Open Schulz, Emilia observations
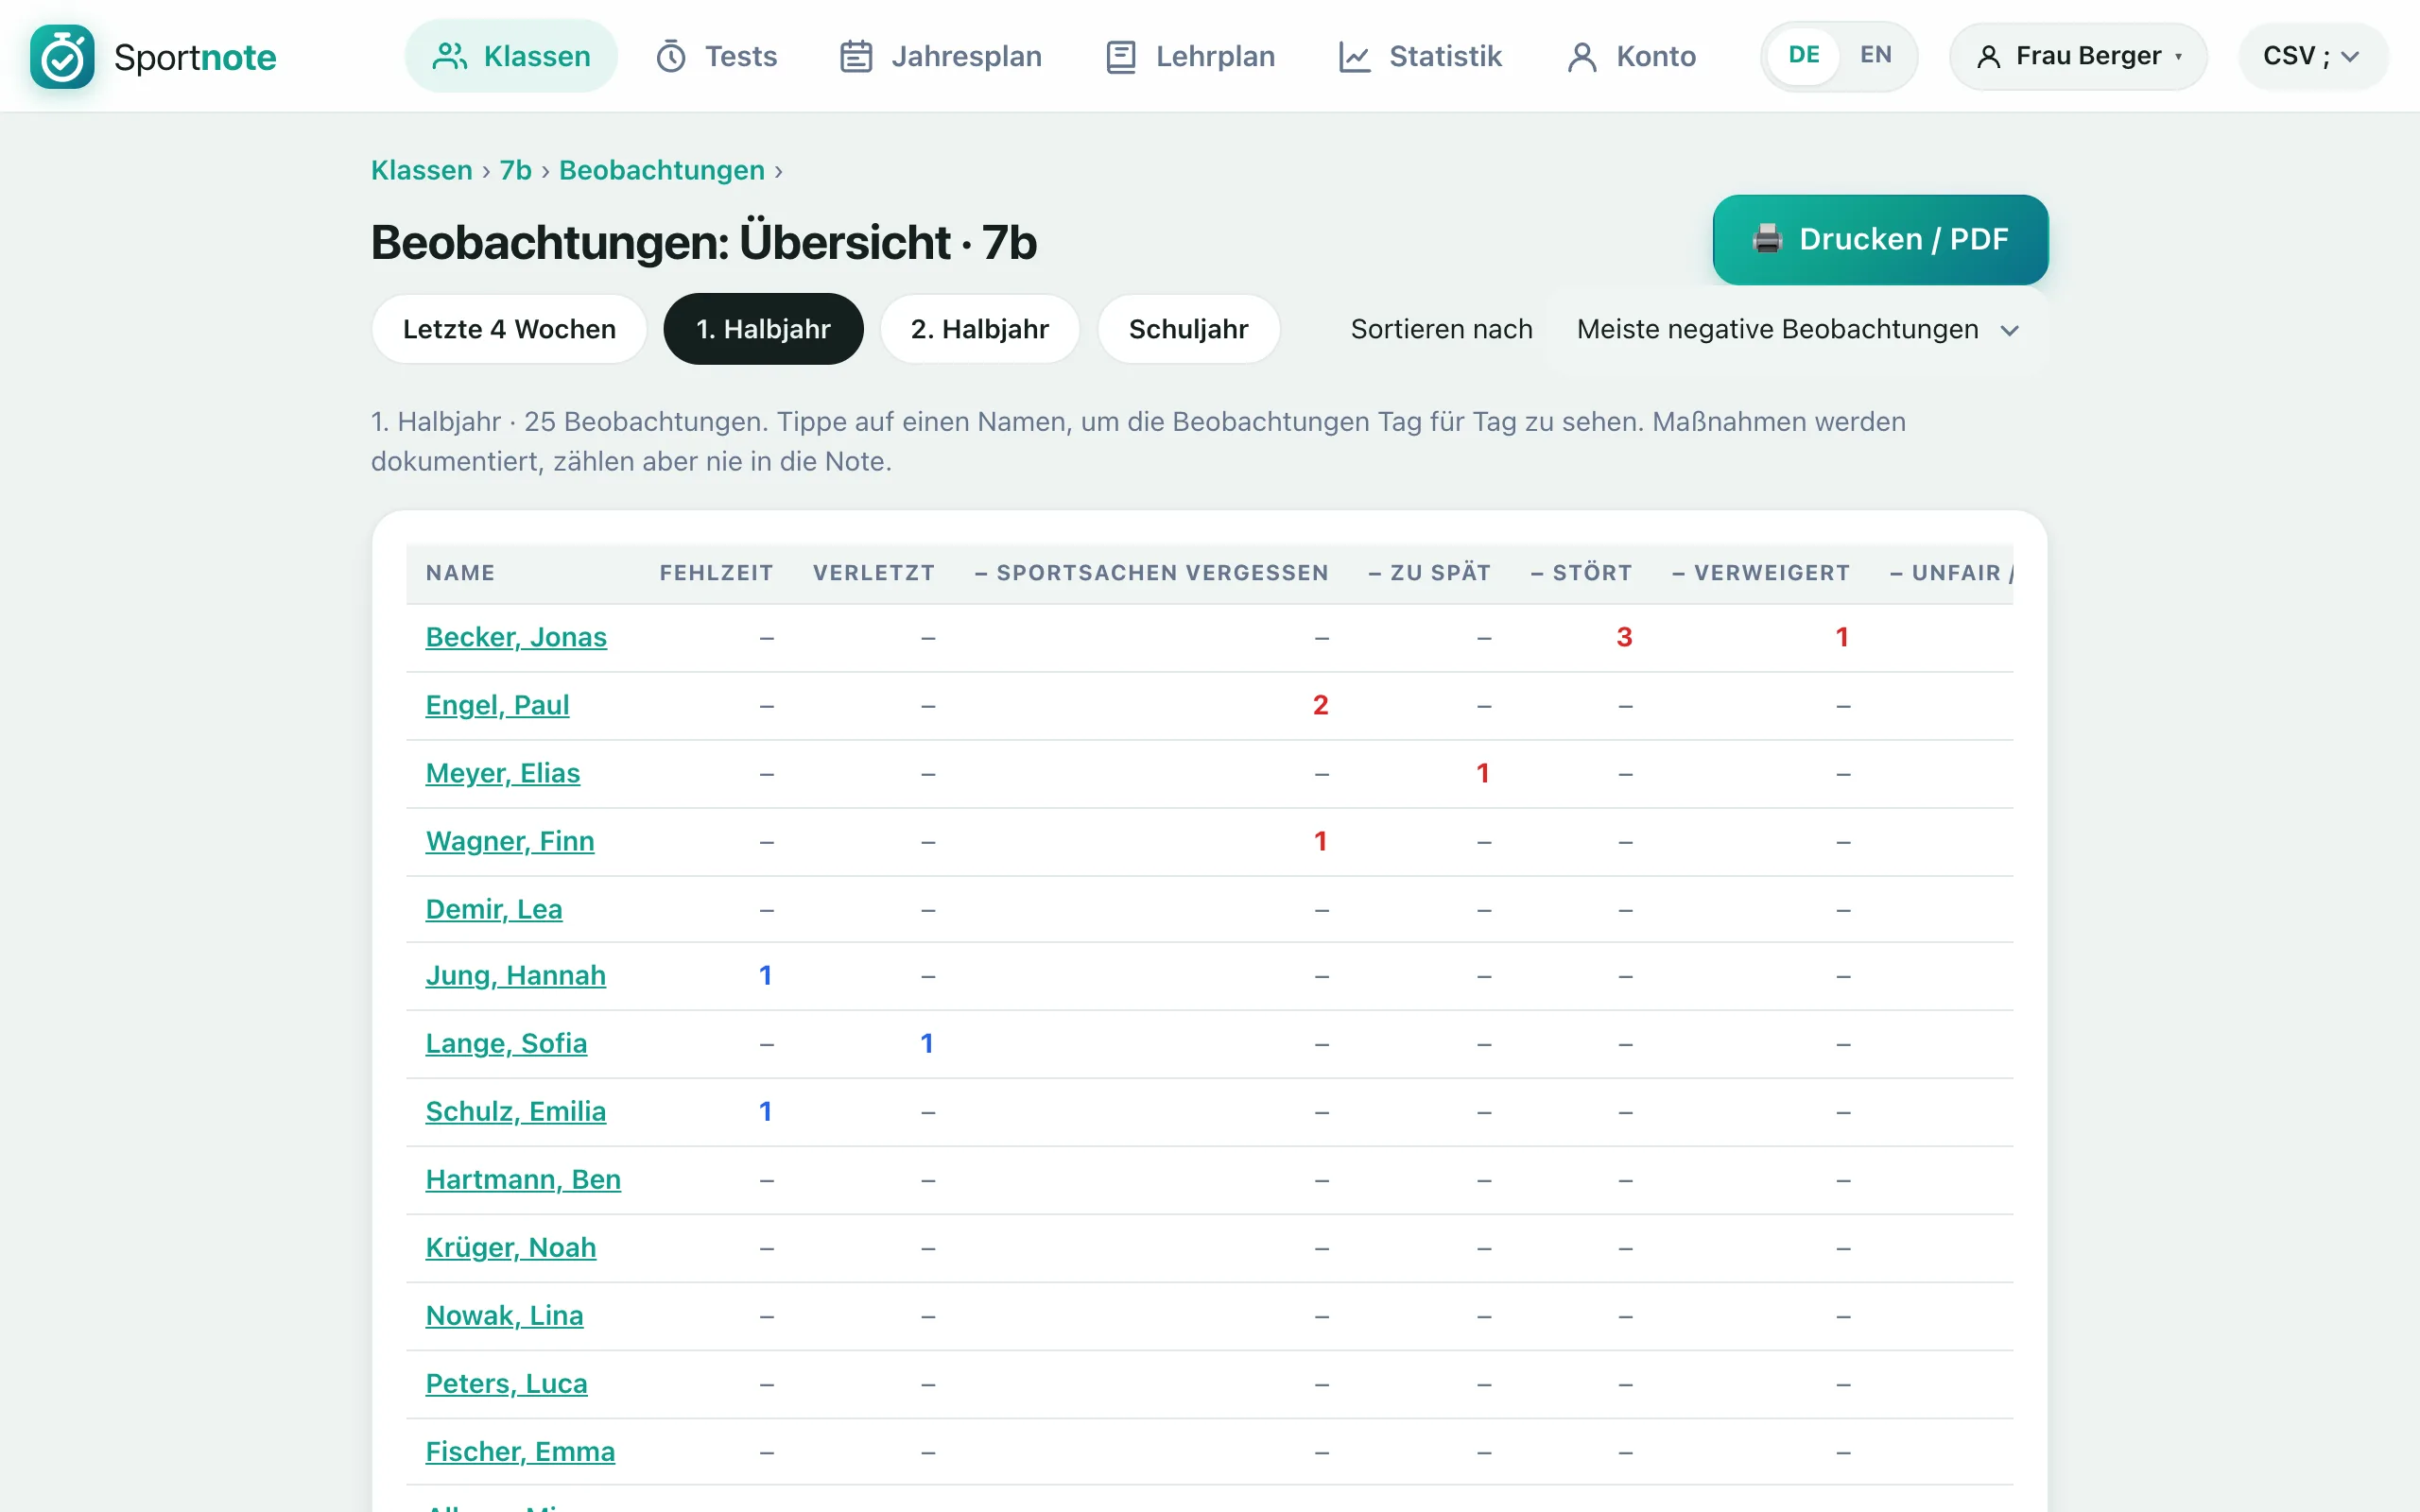 (x=516, y=1111)
